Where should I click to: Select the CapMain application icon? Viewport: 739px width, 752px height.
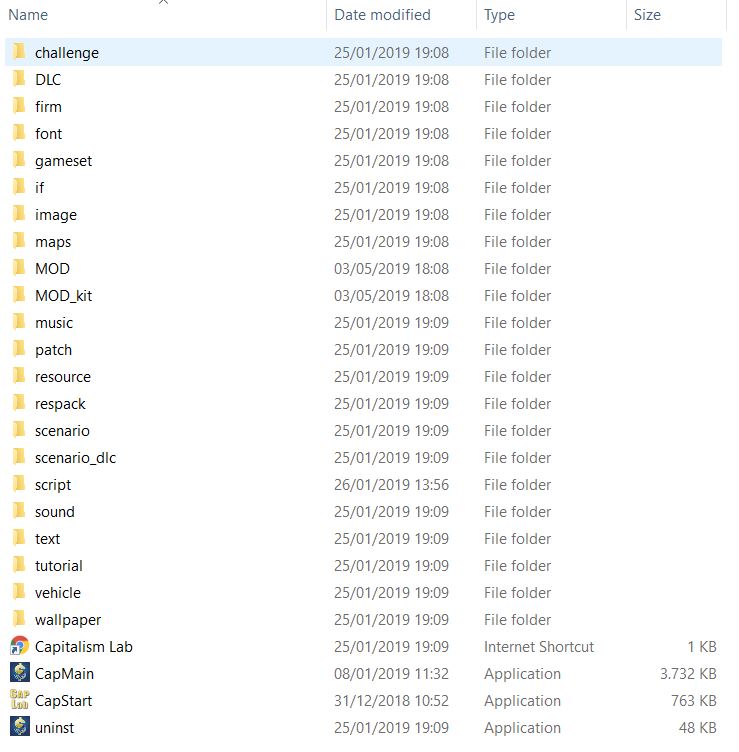[x=20, y=673]
